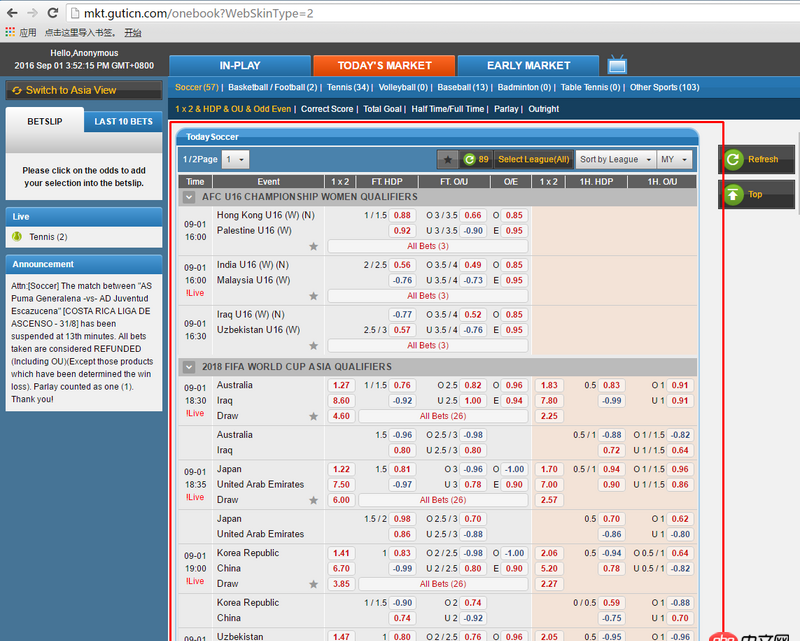Viewport: 800px width, 641px height.
Task: Reload the page with browser refresh icon
Action: click(x=53, y=13)
